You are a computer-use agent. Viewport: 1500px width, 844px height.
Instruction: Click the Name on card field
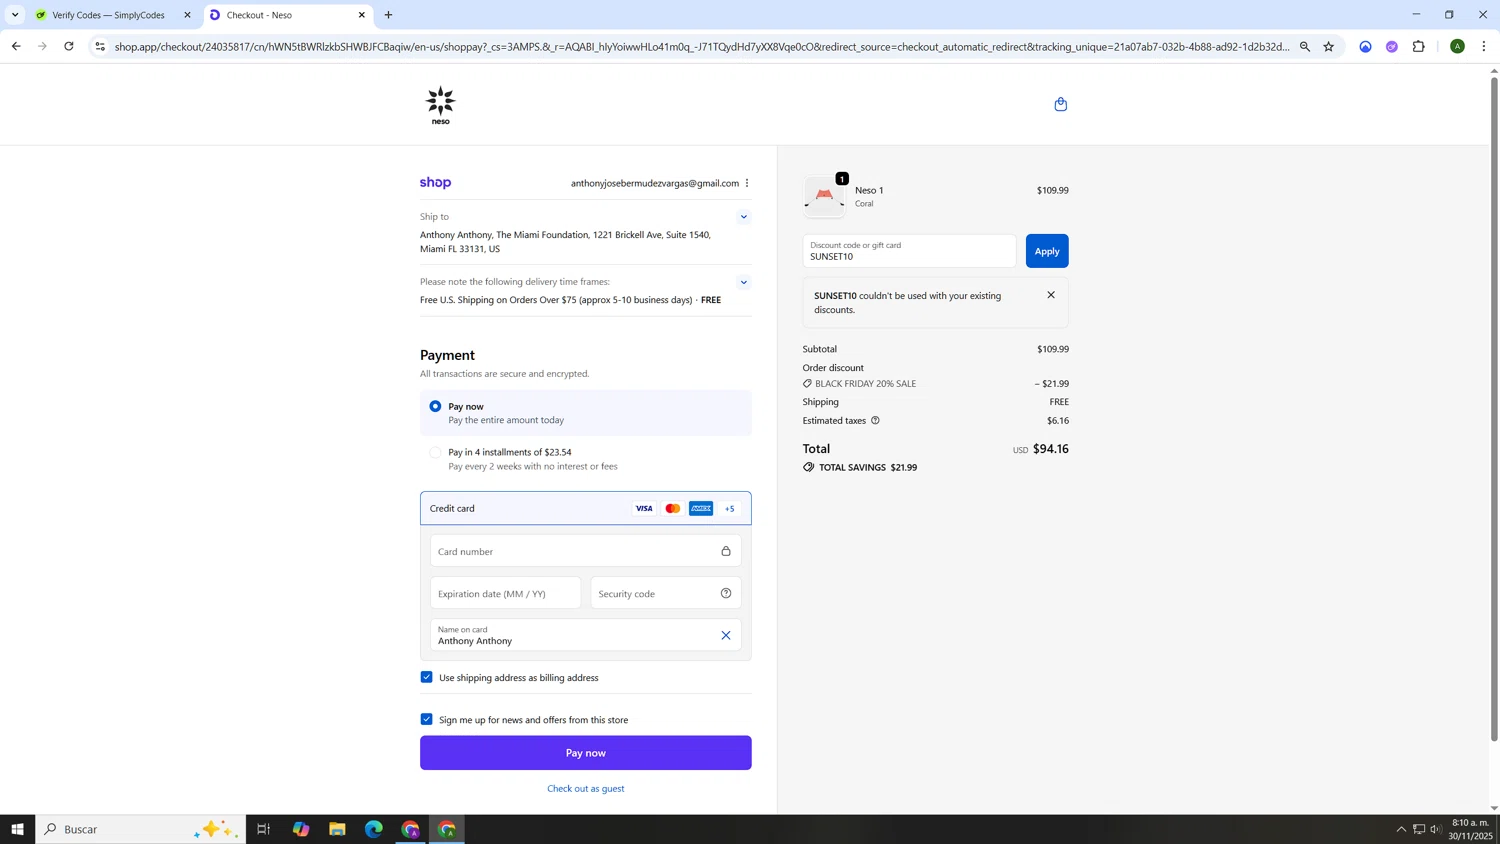[x=586, y=635]
